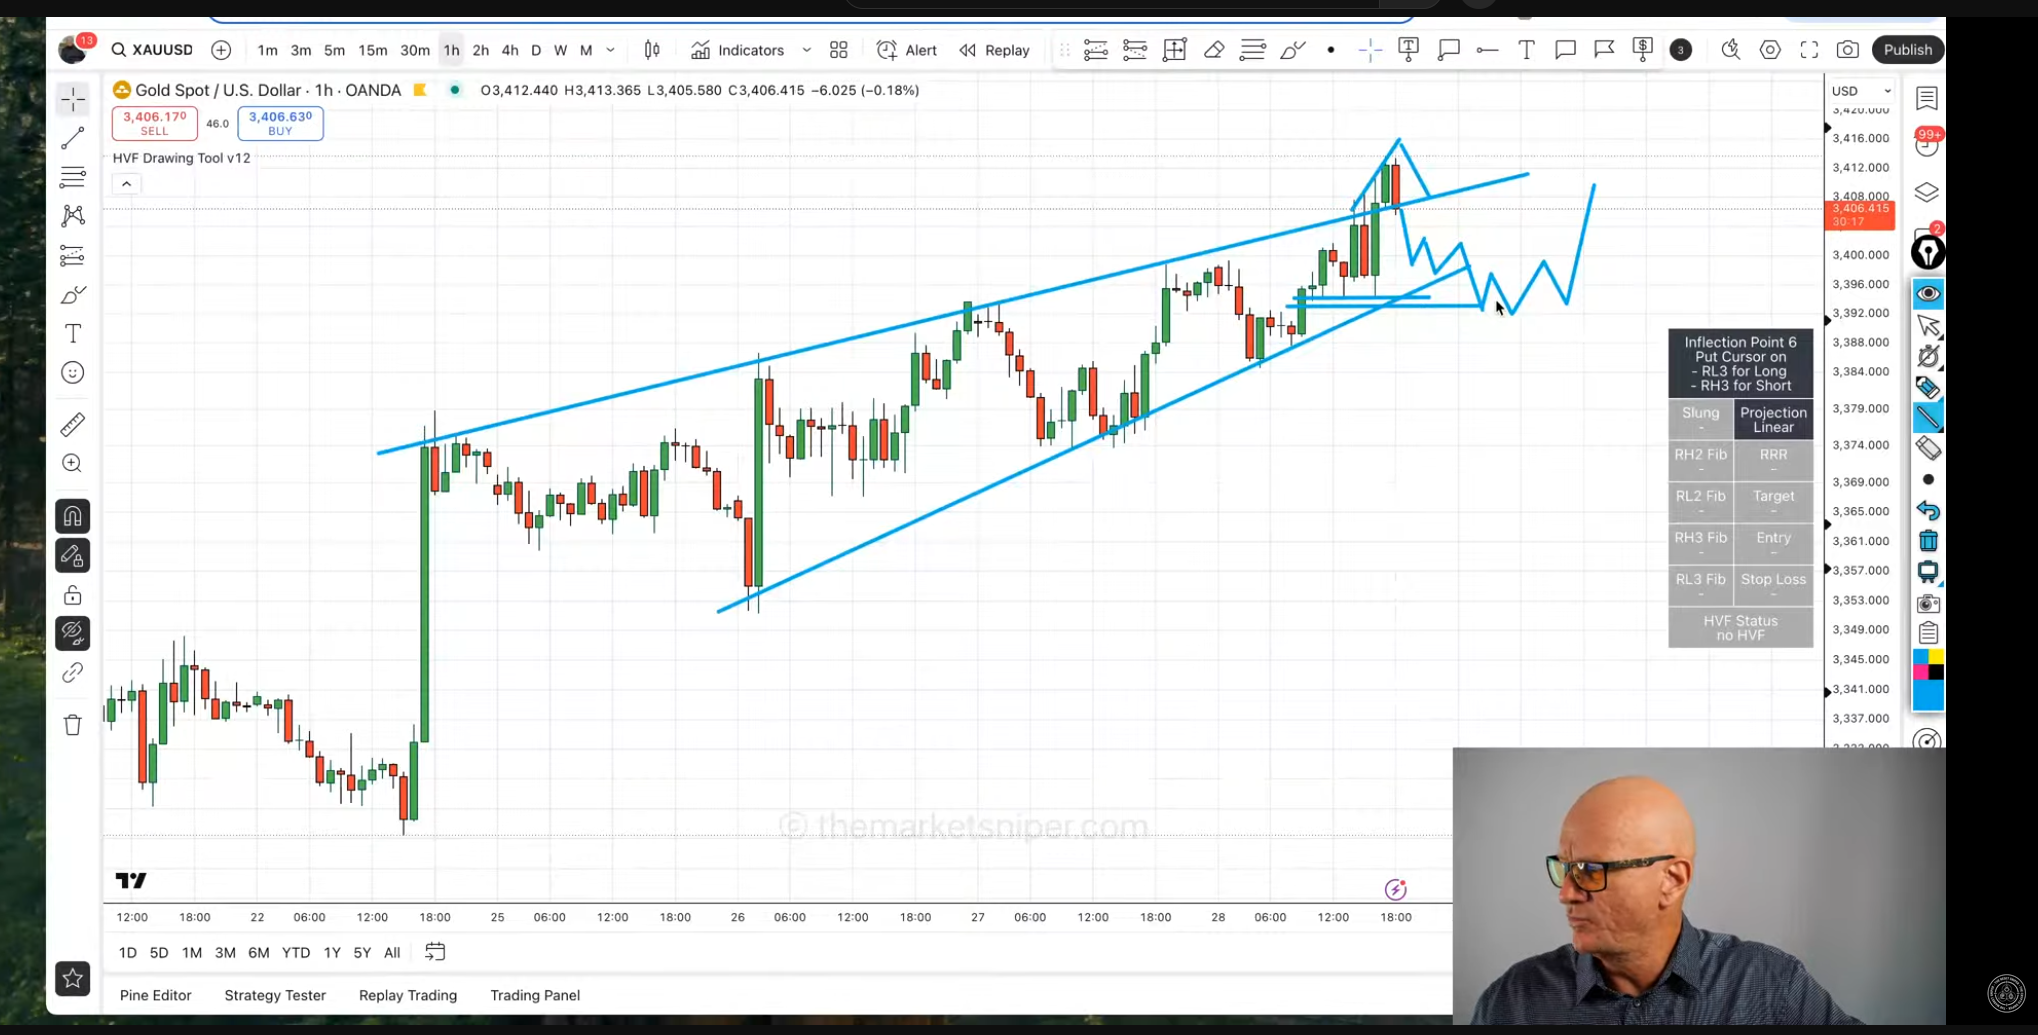Open the emoji icons tool
This screenshot has width=2038, height=1035.
point(73,373)
